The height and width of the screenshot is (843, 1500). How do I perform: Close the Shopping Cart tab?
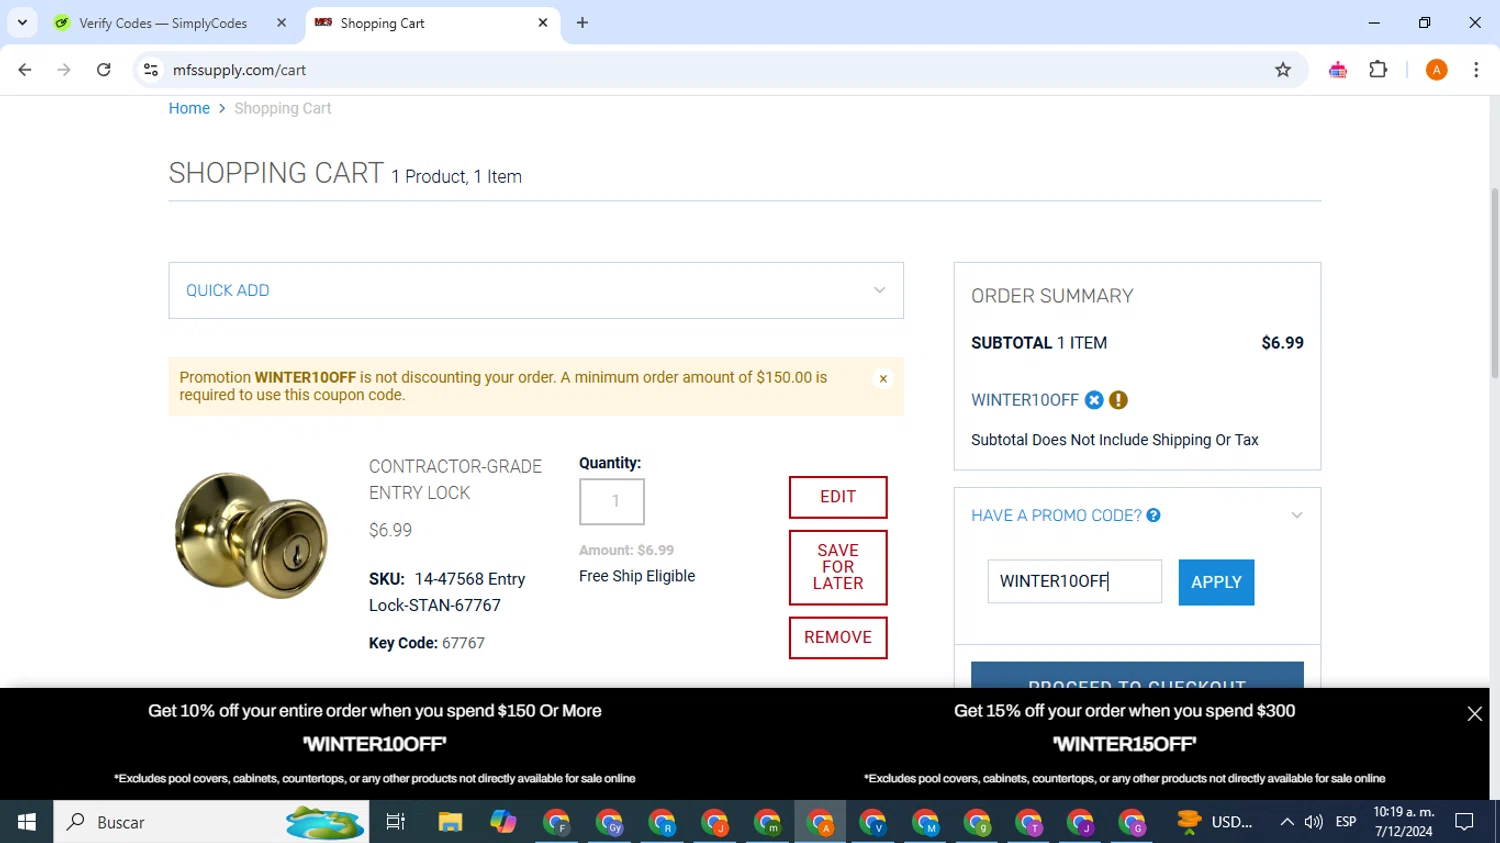543,23
